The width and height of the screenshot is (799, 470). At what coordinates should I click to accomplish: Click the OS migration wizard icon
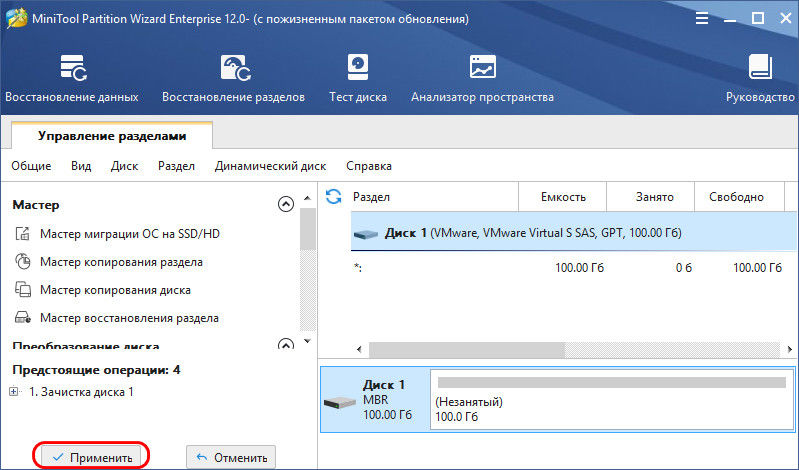coord(22,233)
